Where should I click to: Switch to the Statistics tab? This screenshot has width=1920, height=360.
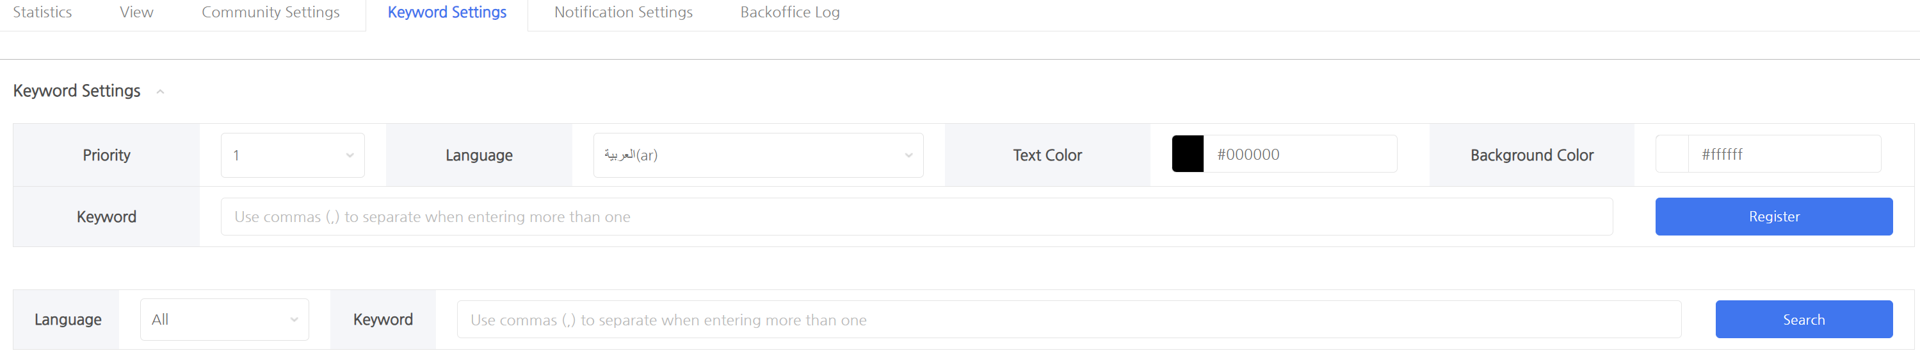point(42,12)
